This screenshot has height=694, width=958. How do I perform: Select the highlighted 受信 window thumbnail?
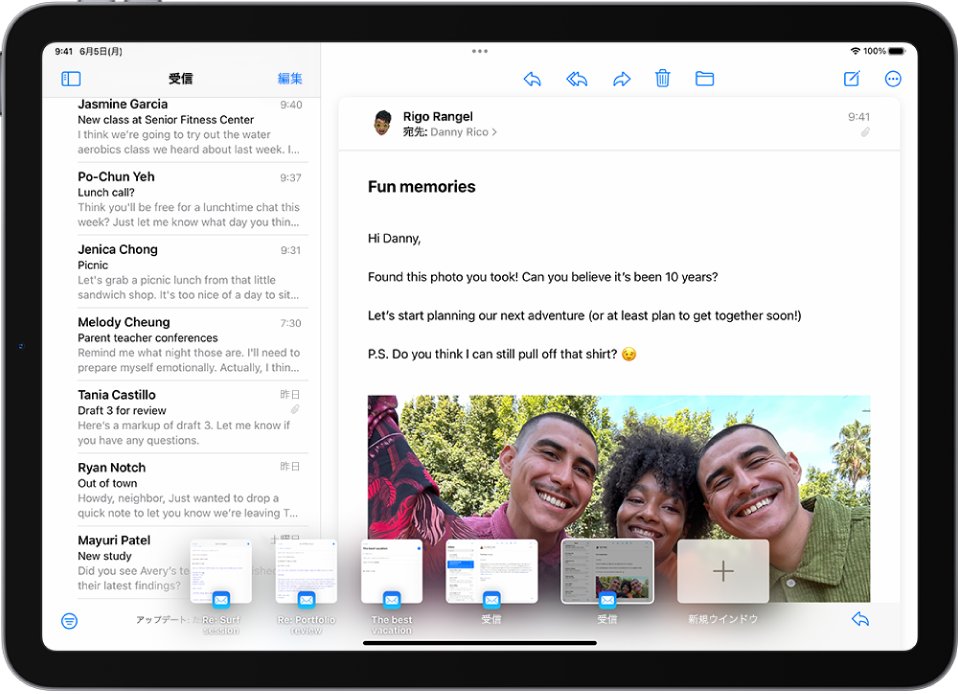coord(607,571)
